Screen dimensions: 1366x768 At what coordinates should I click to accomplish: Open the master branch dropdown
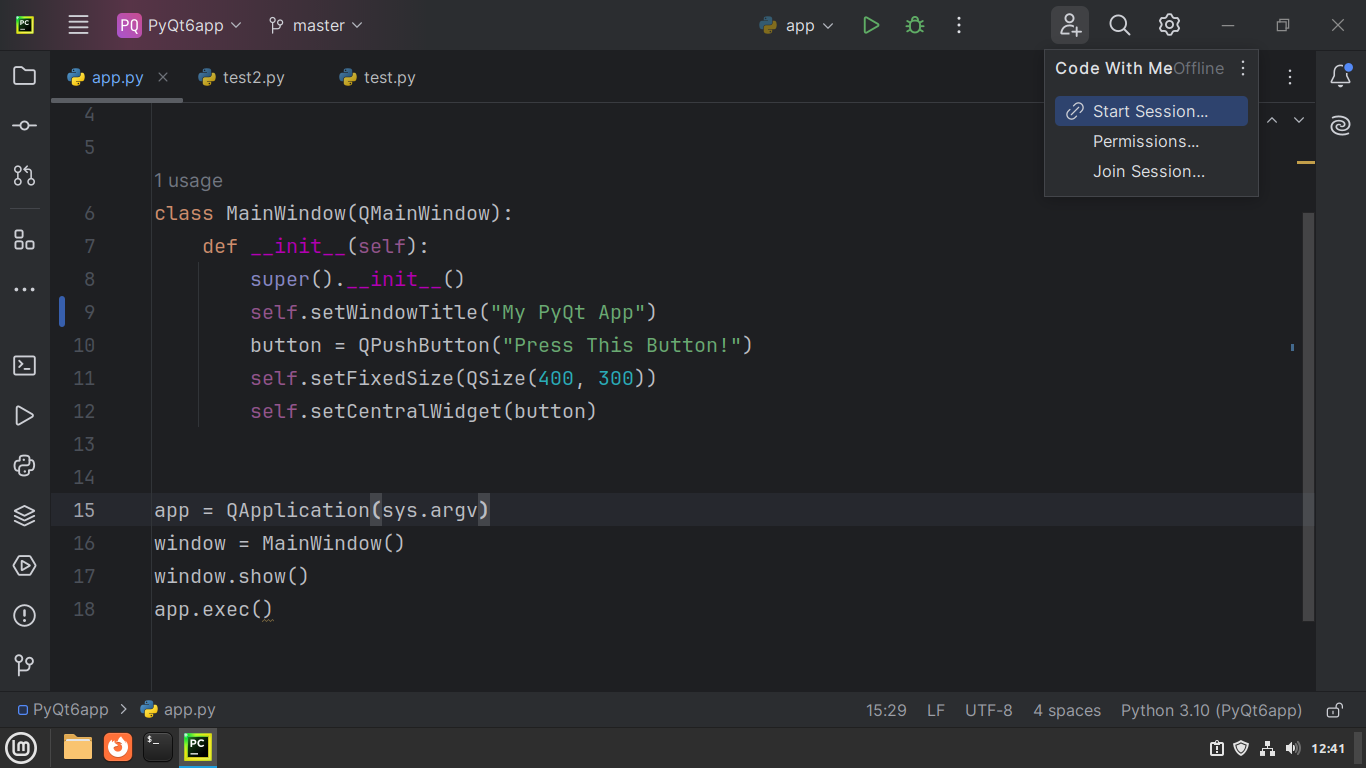coord(316,25)
